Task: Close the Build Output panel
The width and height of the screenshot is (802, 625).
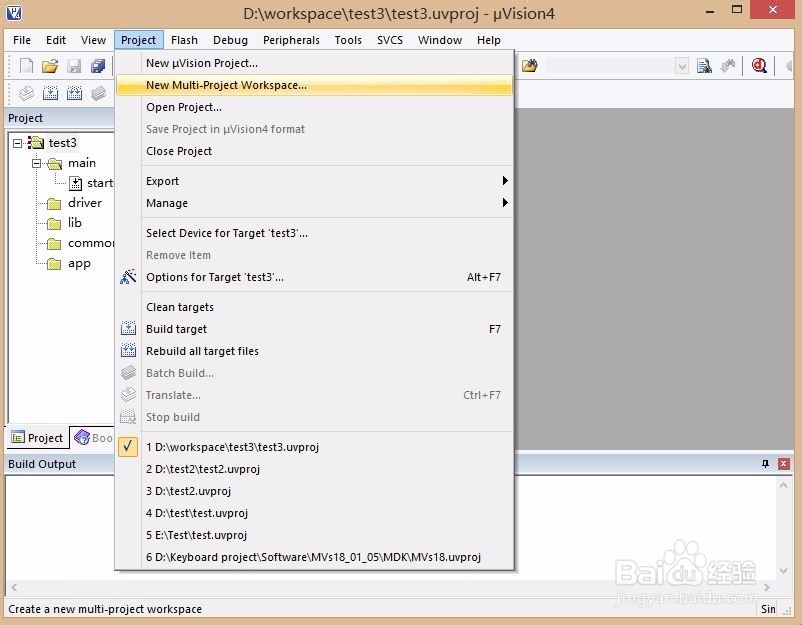Action: 783,463
